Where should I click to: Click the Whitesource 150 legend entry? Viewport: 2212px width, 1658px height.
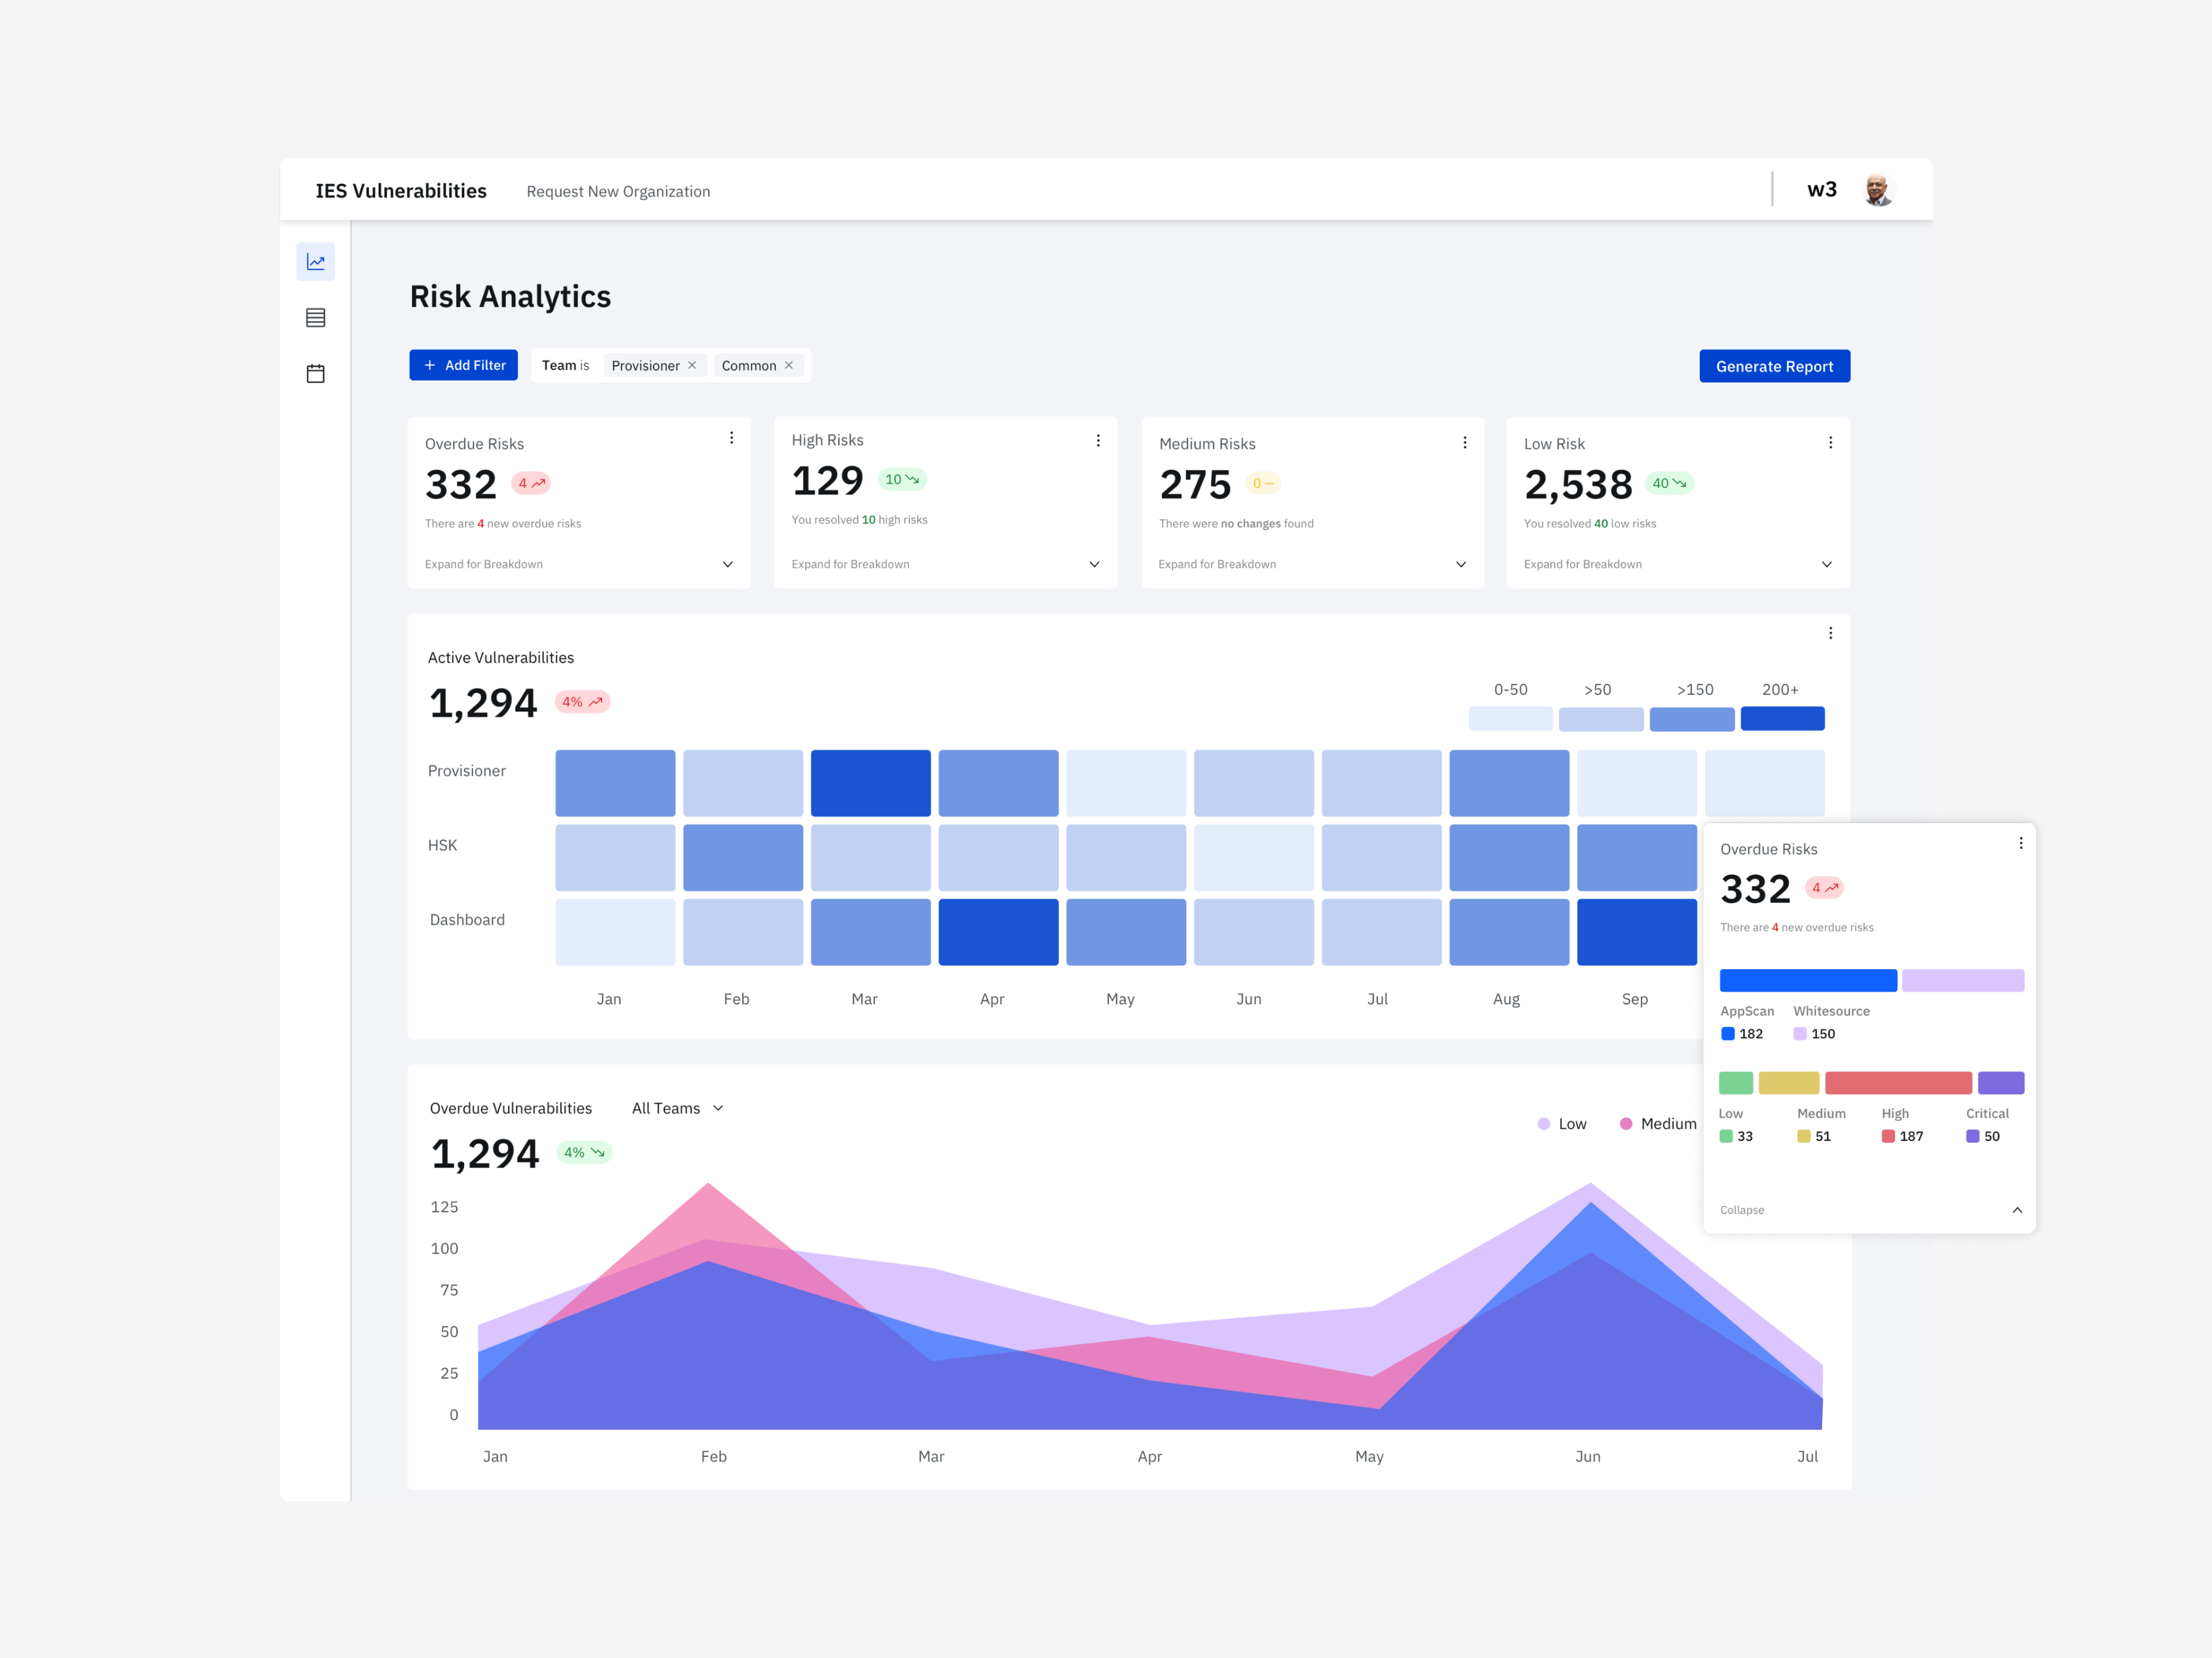click(1814, 1034)
